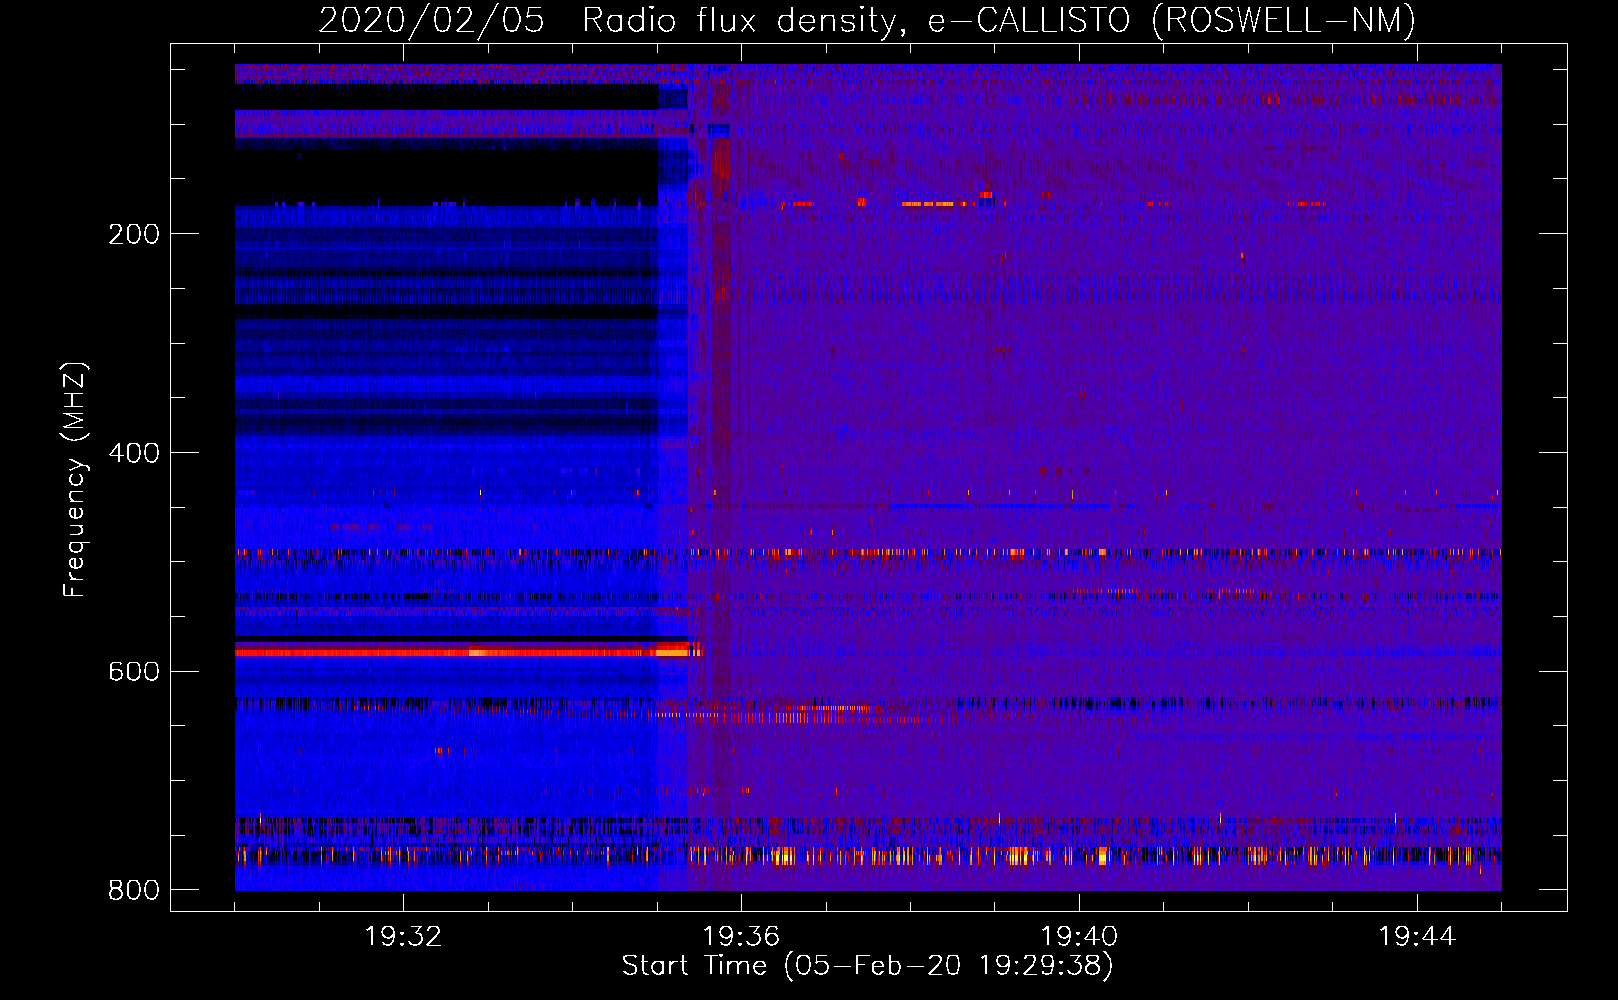Screen dimensions: 1618x1000
Task: Click the 19:36 time tick label
Action: tap(741, 937)
